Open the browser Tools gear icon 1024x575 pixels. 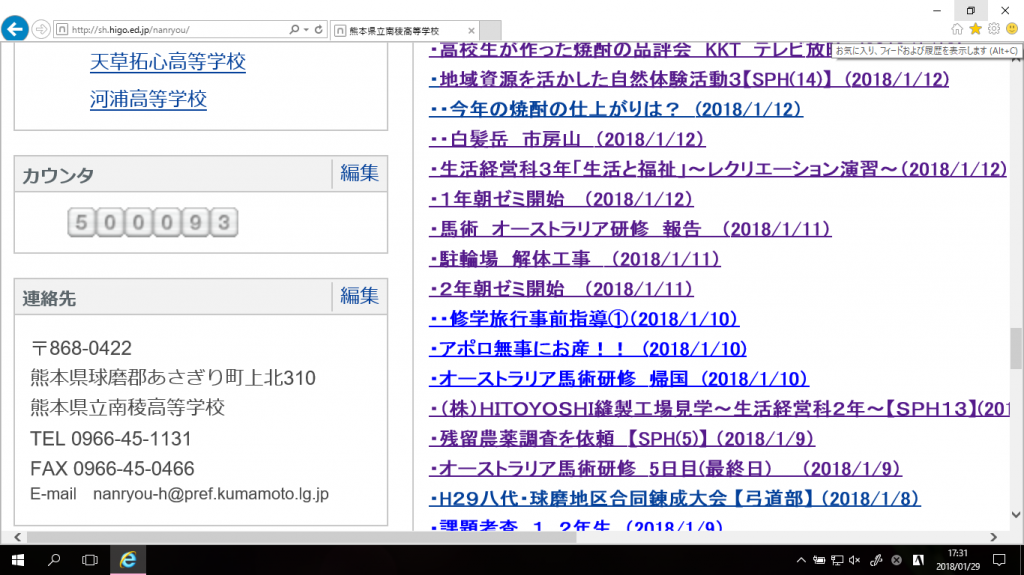pyautogui.click(x=993, y=29)
